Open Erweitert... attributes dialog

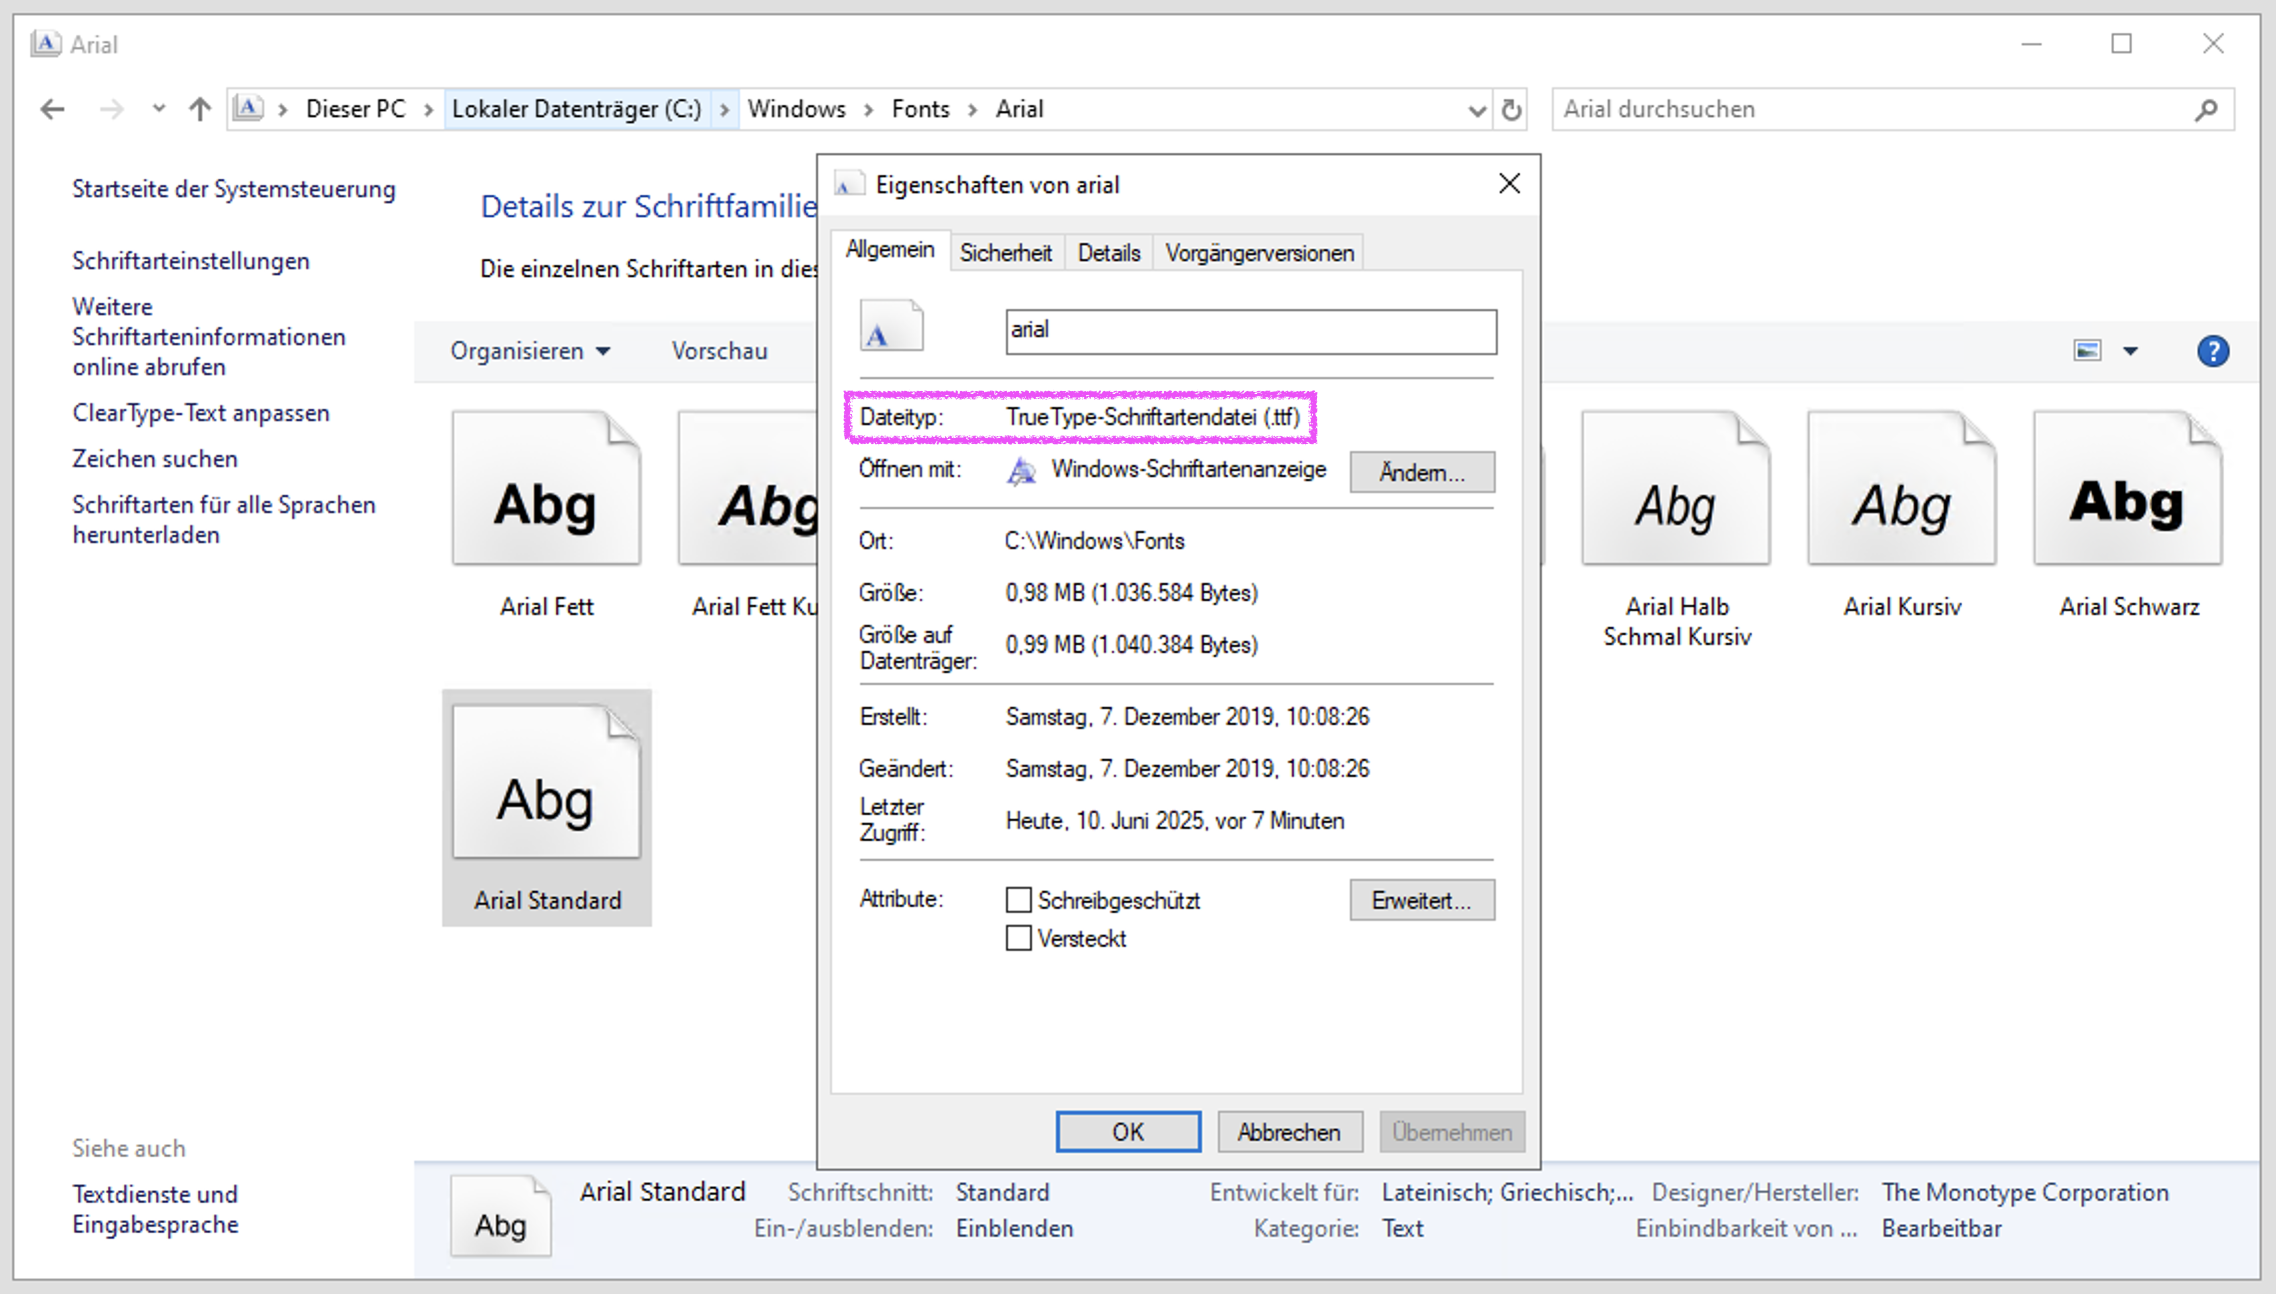(x=1422, y=900)
